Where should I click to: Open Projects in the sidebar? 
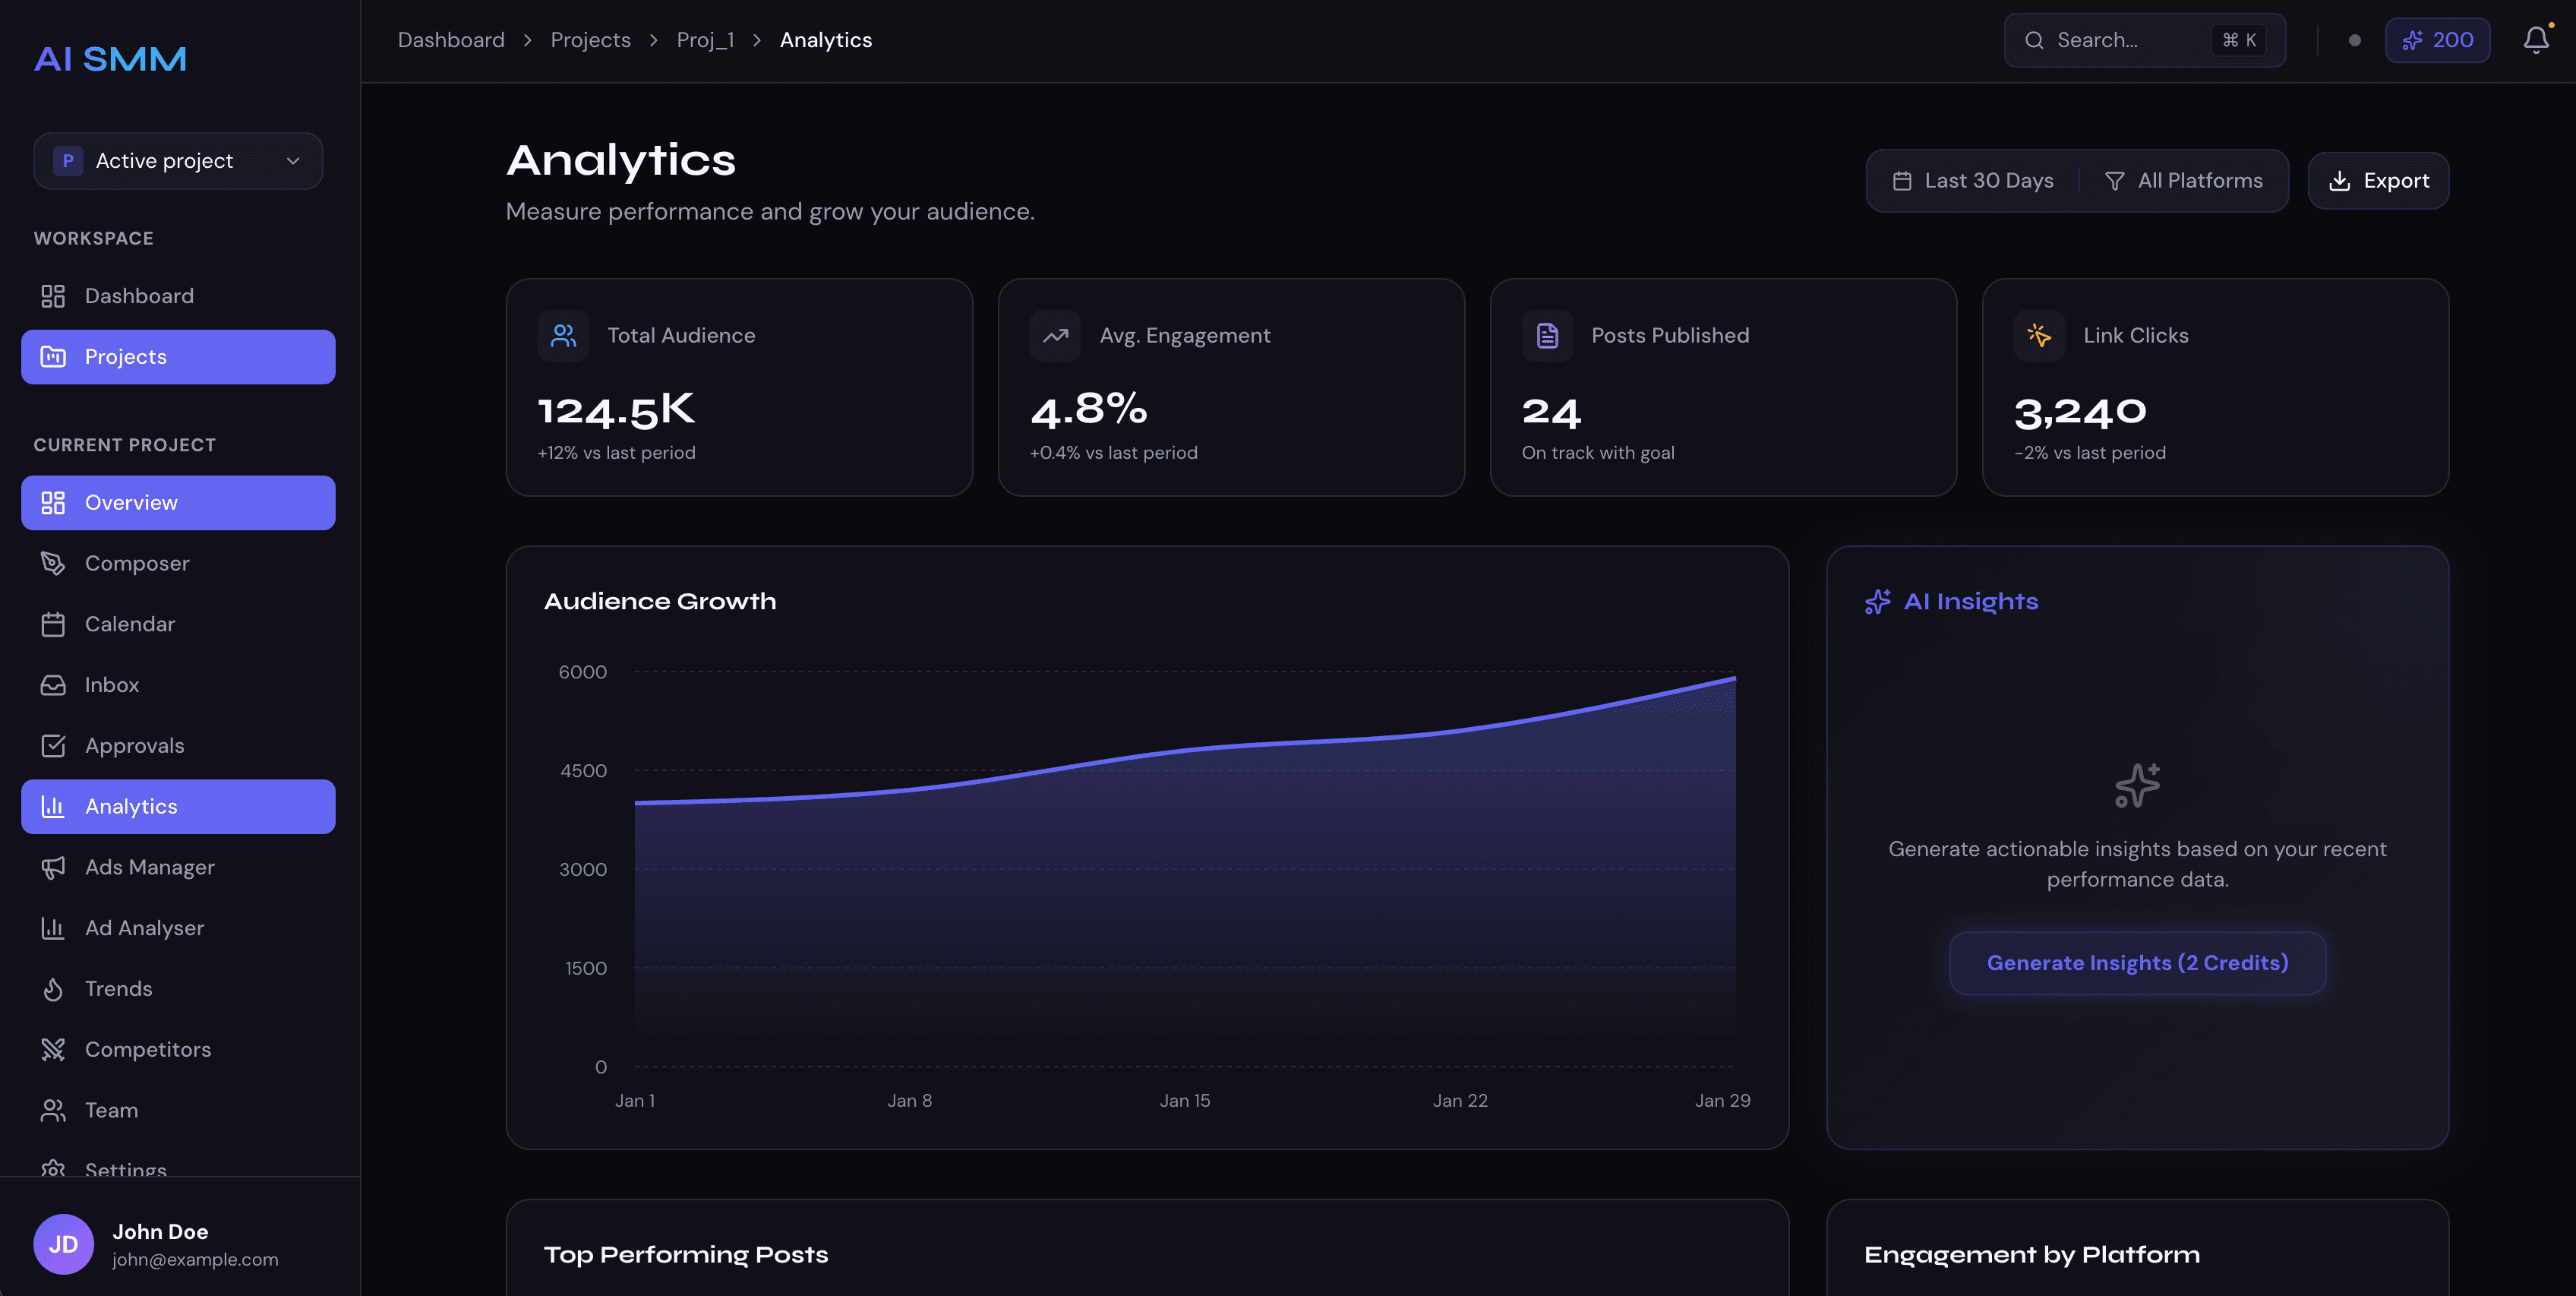click(178, 357)
